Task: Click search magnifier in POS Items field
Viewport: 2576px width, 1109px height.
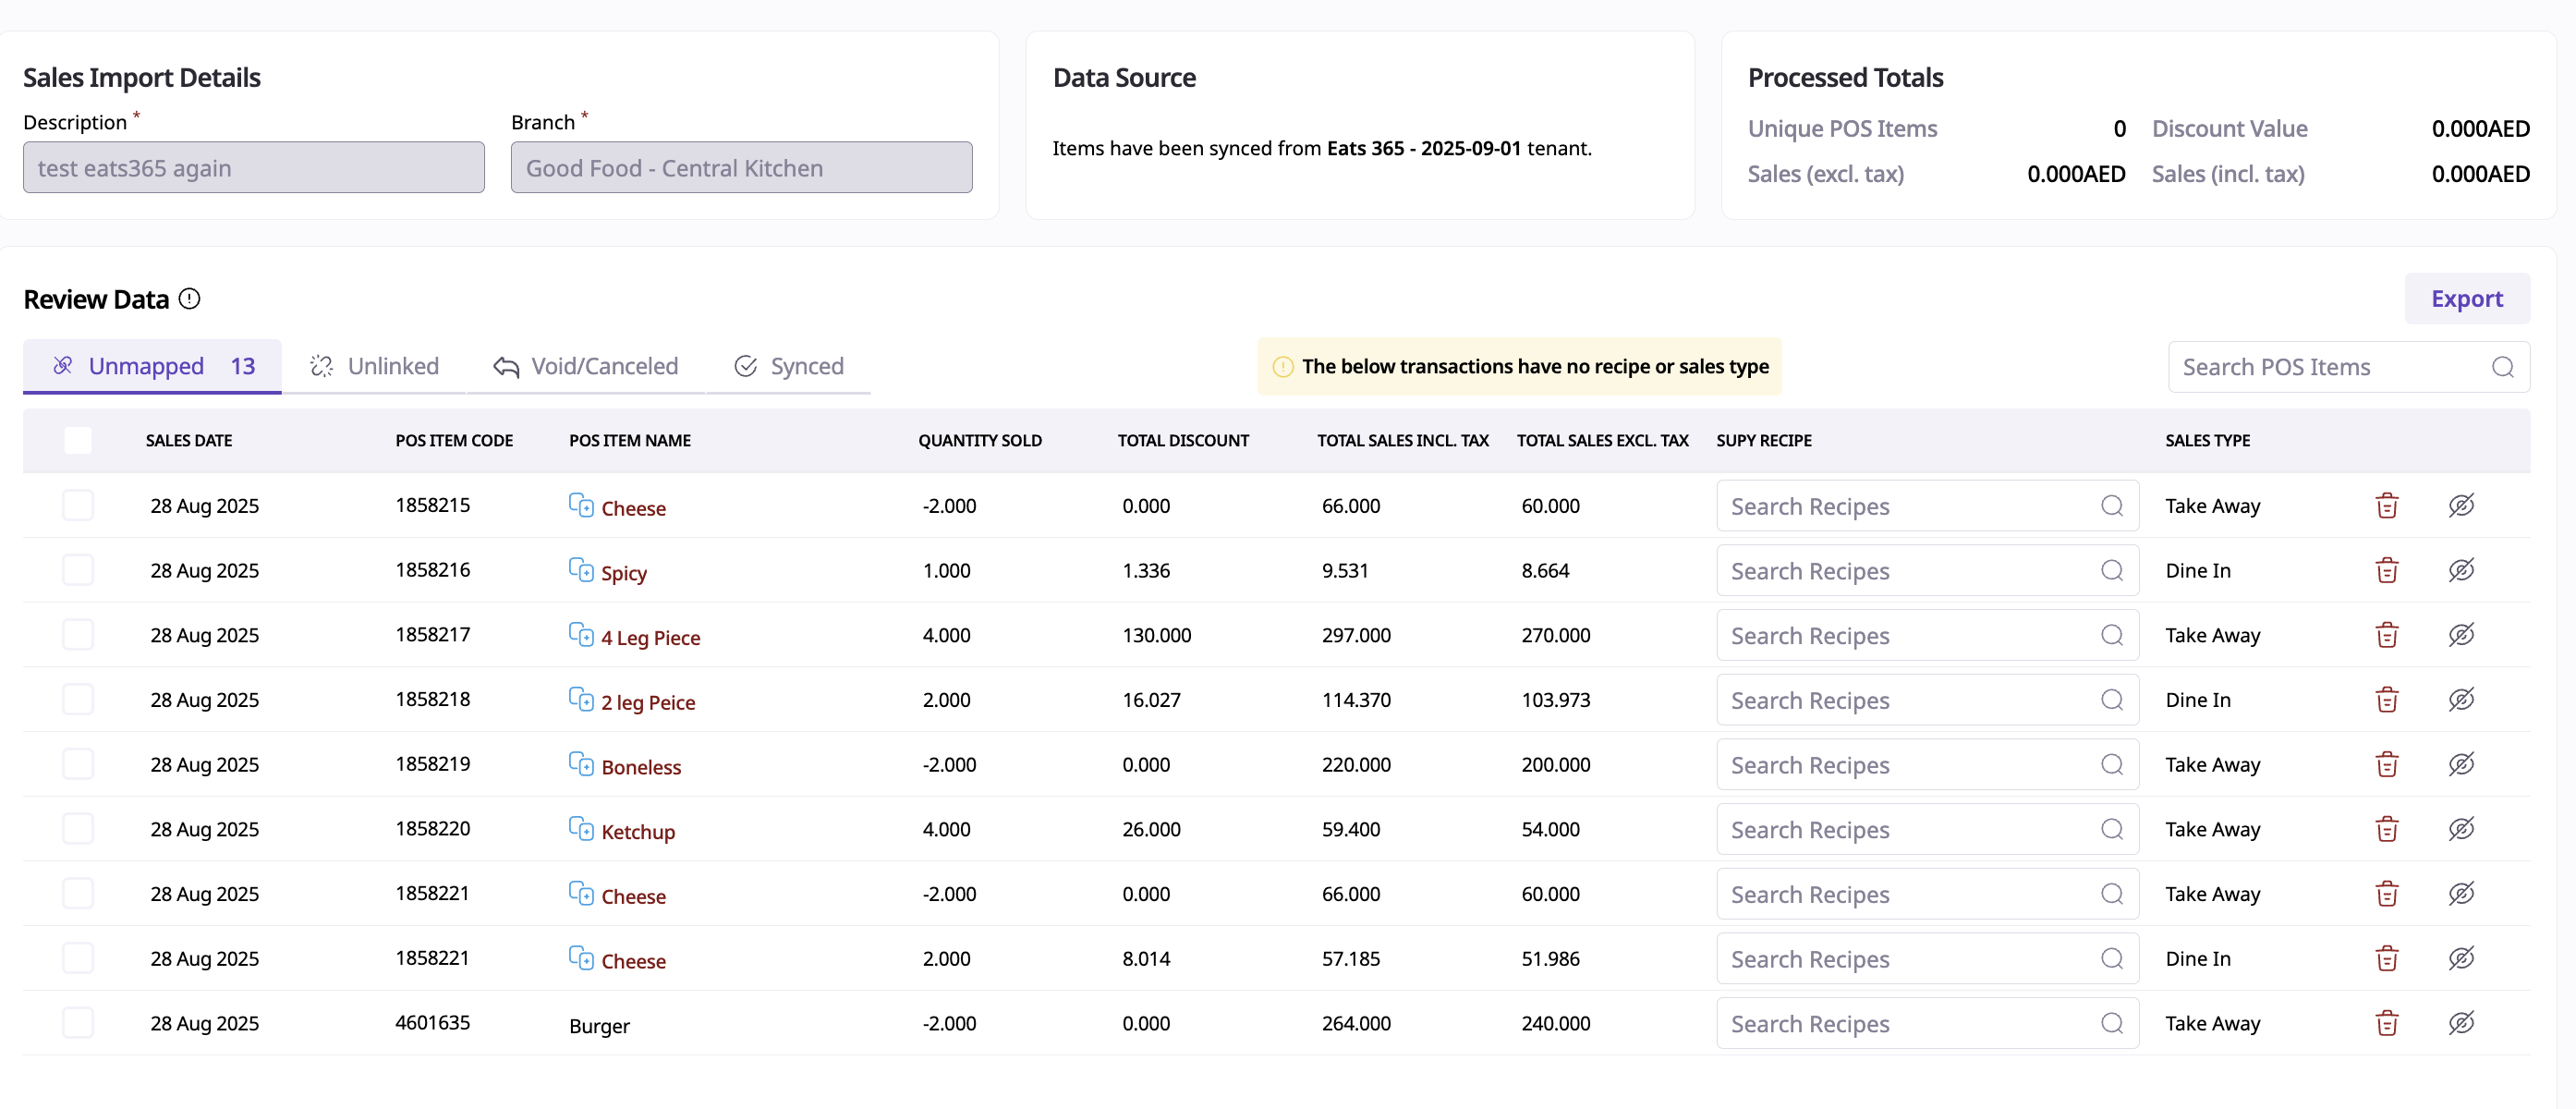Action: 2502,367
